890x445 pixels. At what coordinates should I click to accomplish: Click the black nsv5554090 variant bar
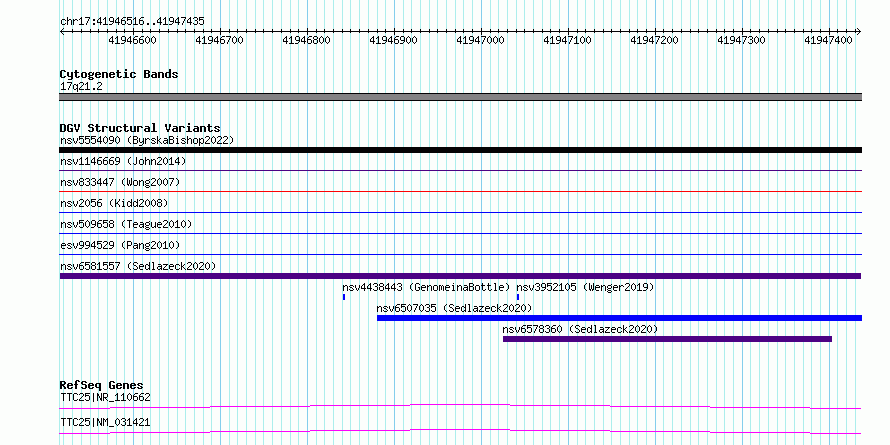[x=460, y=150]
